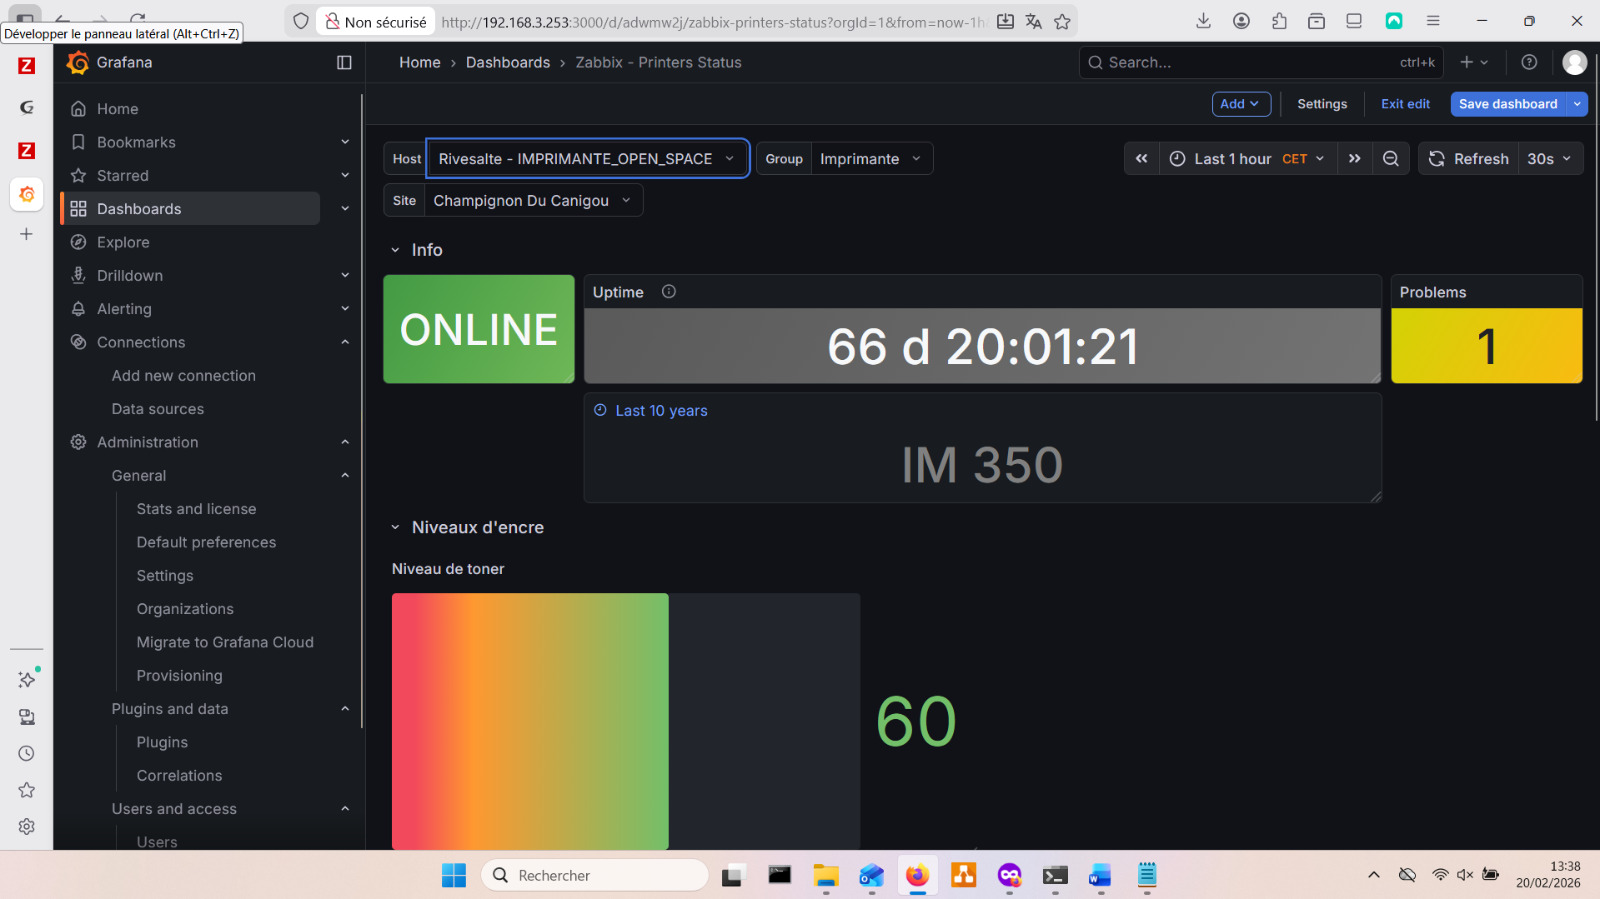Open a new tab with the plus icon in the vertical tab strip
The height and width of the screenshot is (899, 1600).
[27, 234]
